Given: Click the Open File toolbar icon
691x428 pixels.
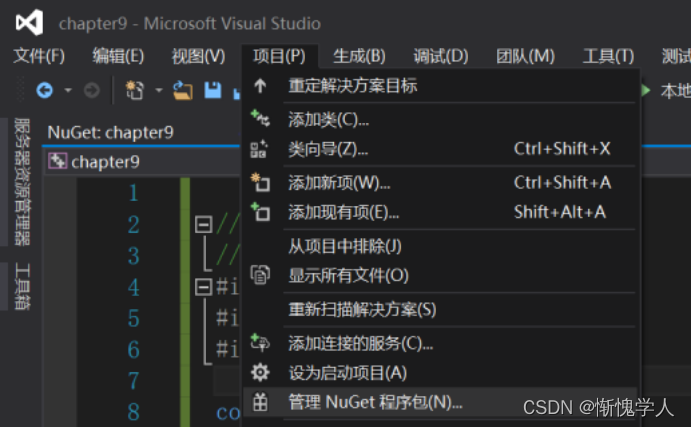Looking at the screenshot, I should [x=183, y=90].
